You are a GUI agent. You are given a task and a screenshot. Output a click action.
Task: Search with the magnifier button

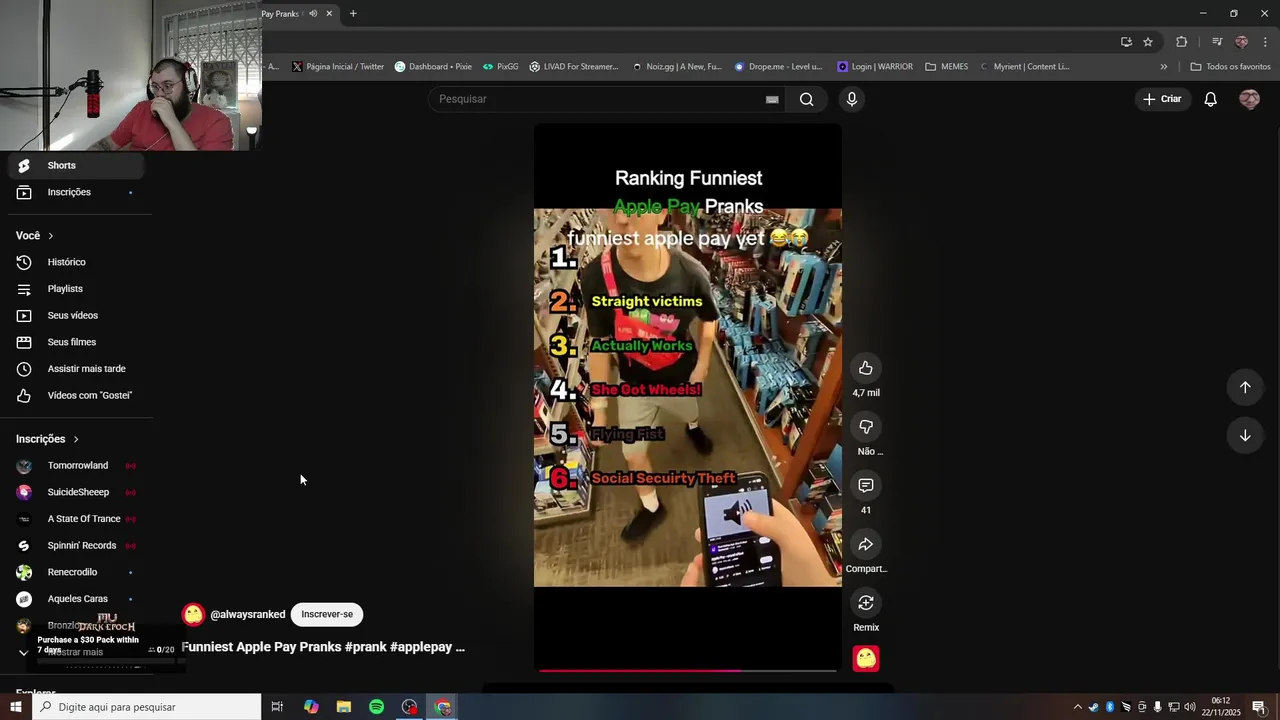pyautogui.click(x=806, y=99)
